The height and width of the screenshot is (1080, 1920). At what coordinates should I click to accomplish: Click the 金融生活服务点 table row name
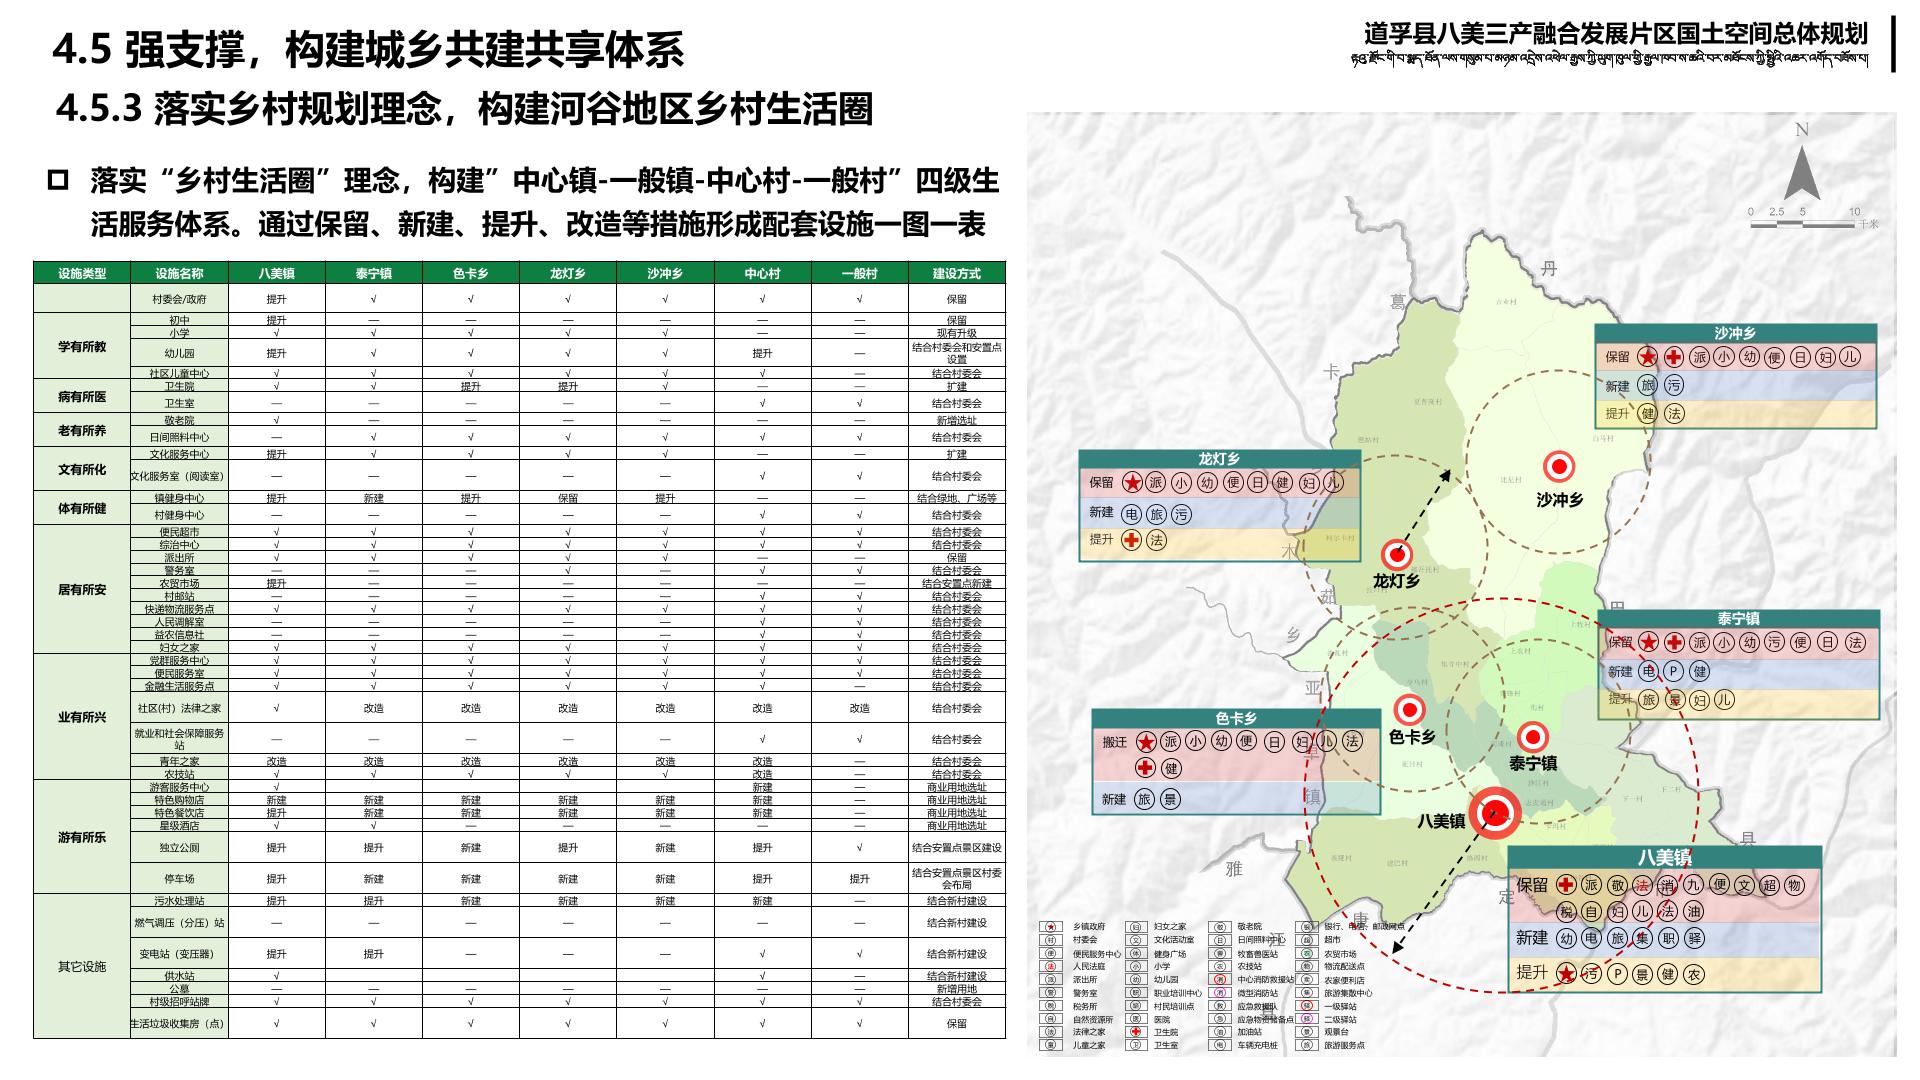click(179, 686)
